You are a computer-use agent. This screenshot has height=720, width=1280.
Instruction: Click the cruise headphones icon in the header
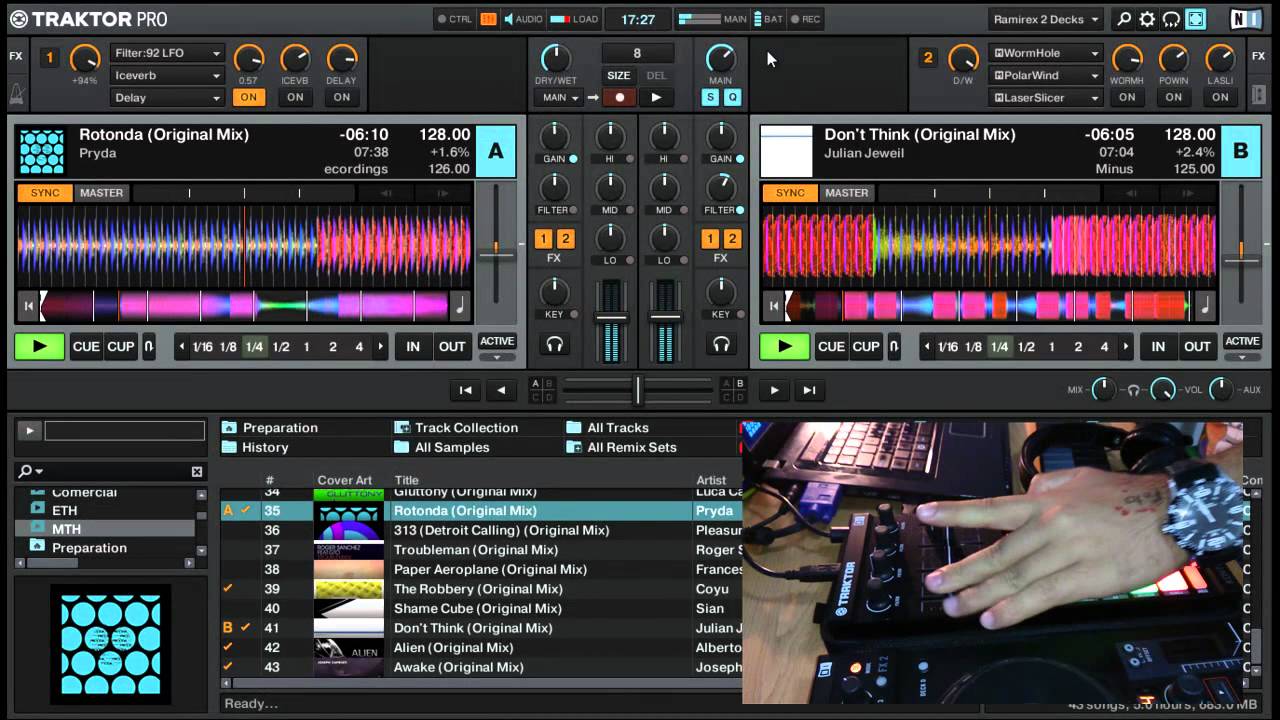[x=1171, y=19]
